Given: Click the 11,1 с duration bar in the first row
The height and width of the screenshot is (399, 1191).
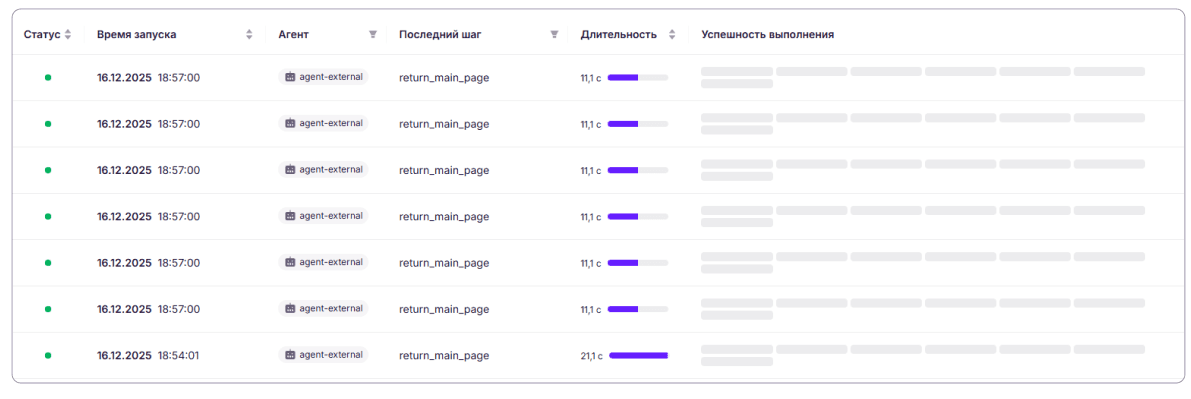Looking at the screenshot, I should pos(638,78).
